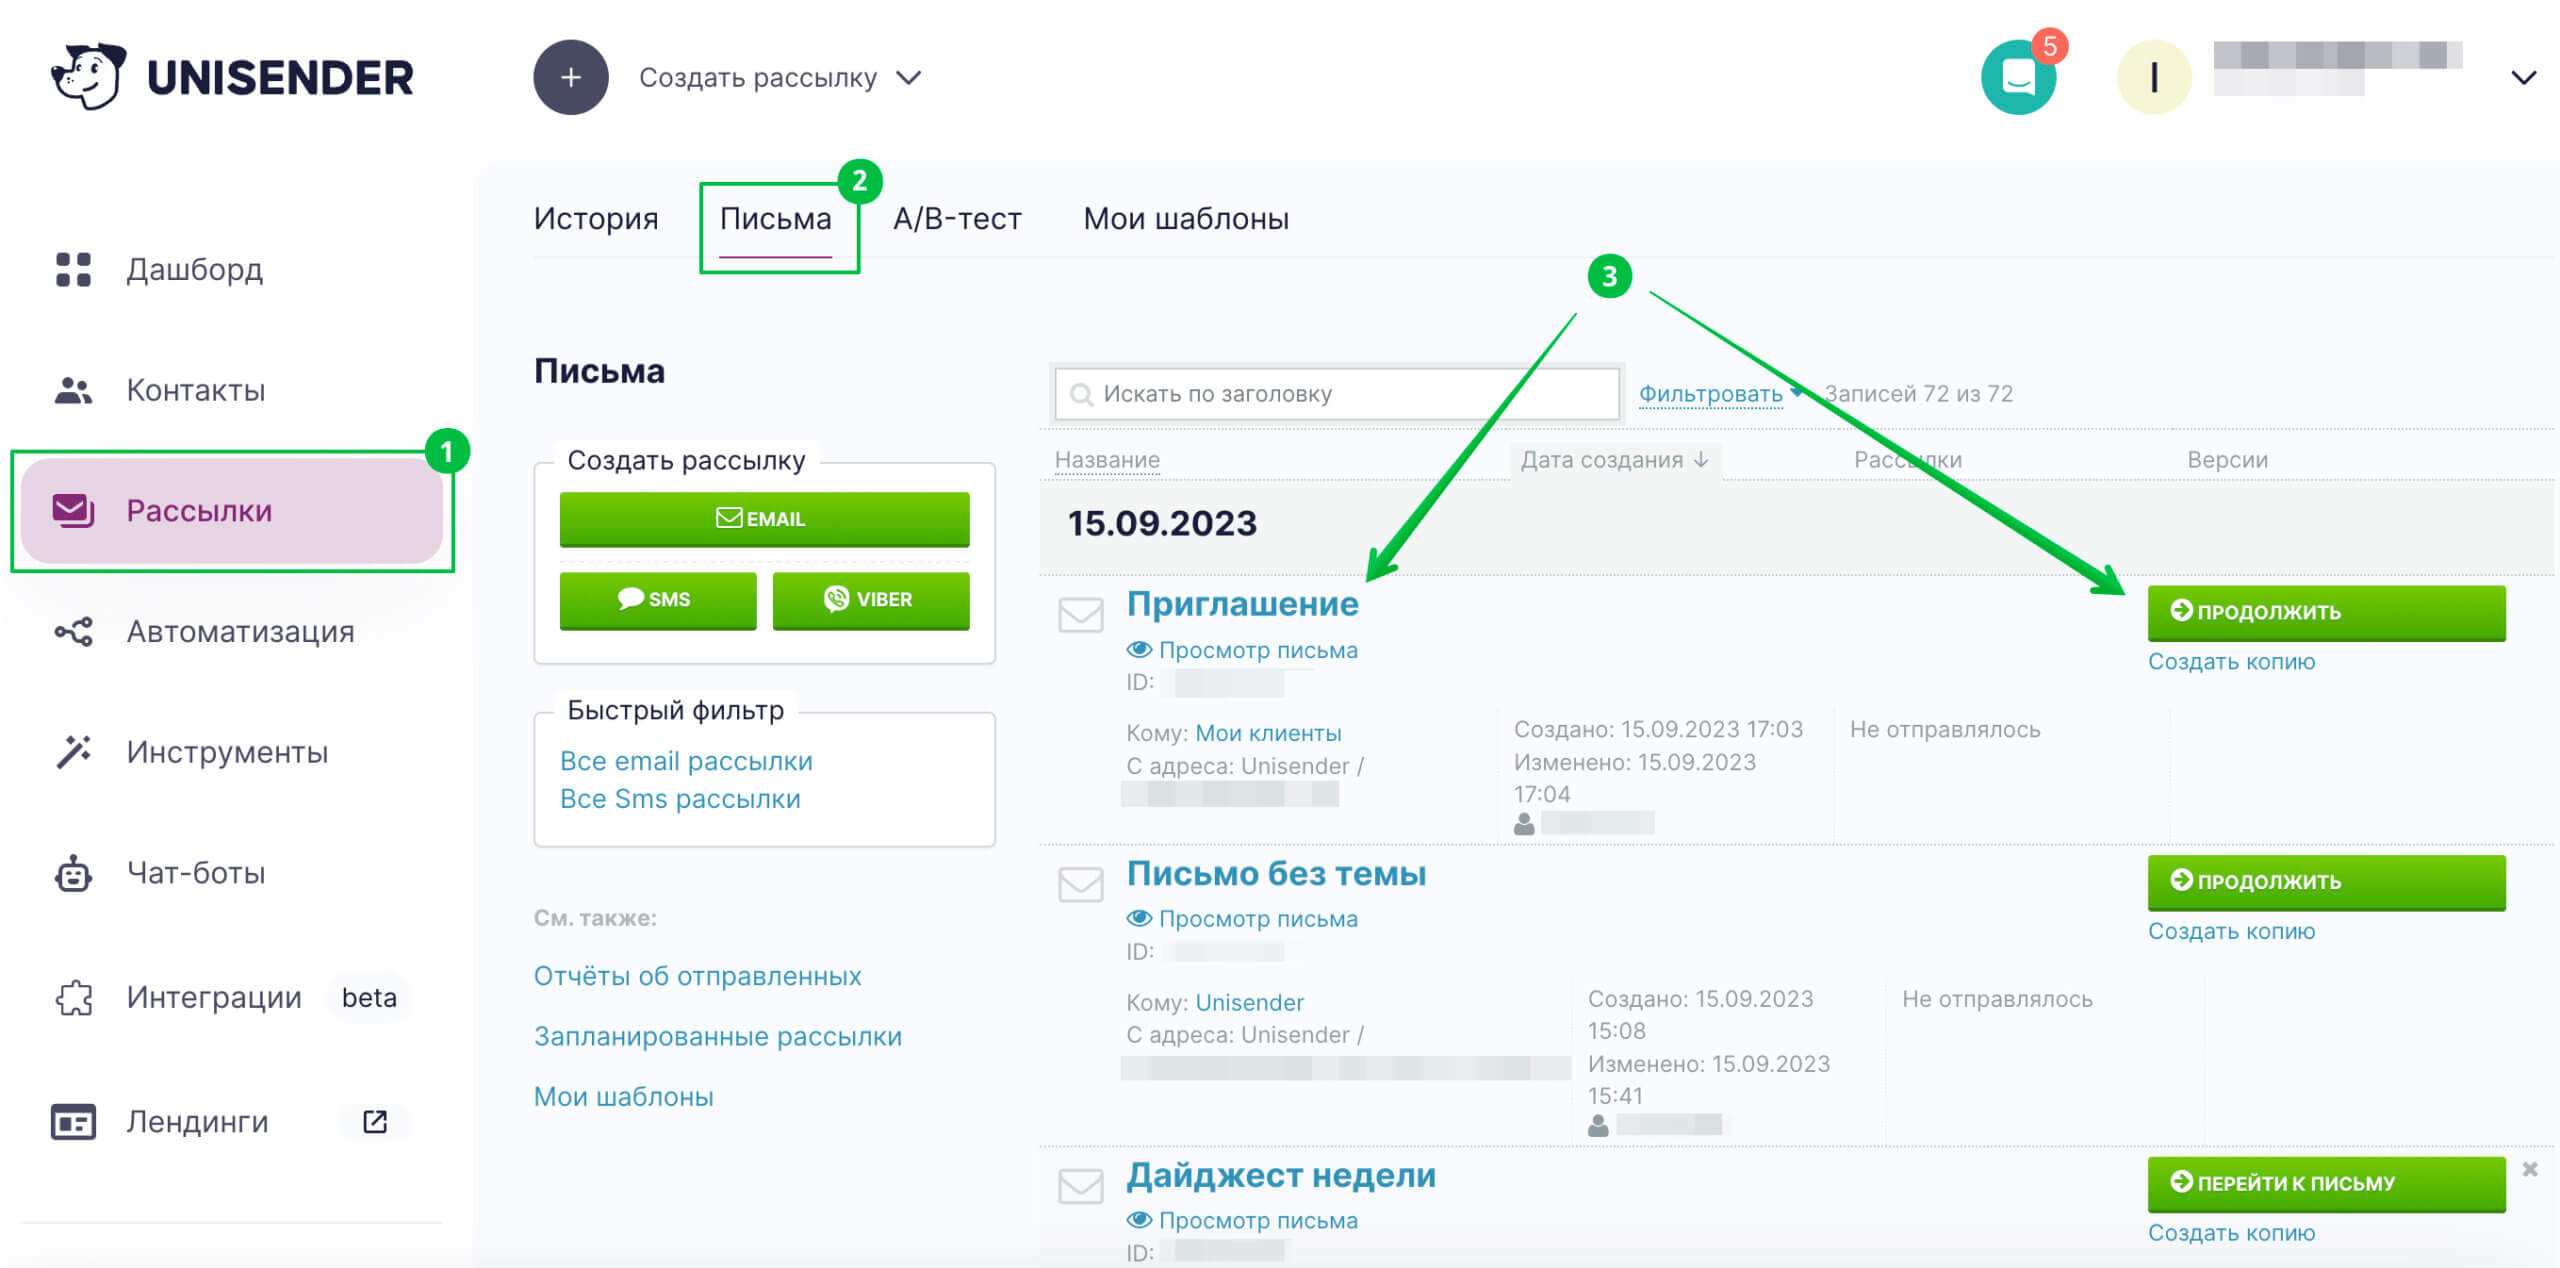Sort by Название column header
The height and width of the screenshot is (1268, 2560).
[1107, 460]
